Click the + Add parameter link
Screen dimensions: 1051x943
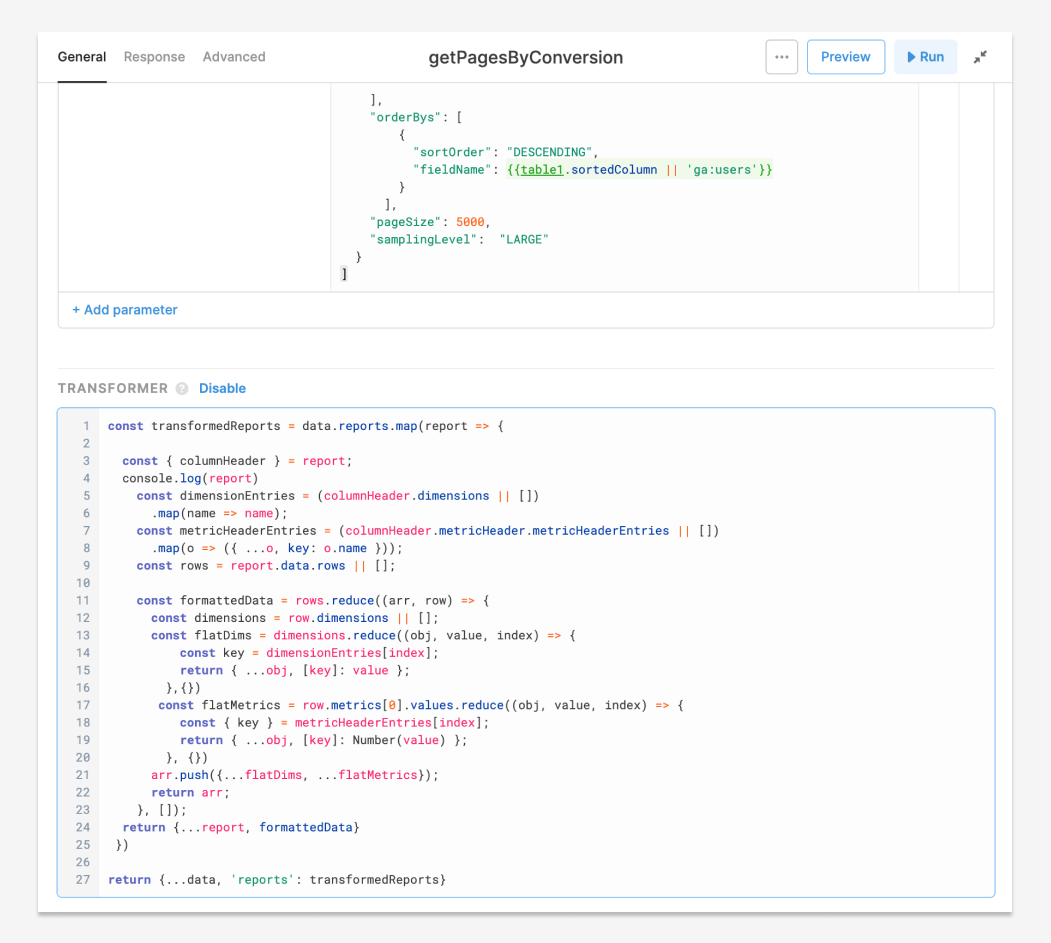(125, 310)
